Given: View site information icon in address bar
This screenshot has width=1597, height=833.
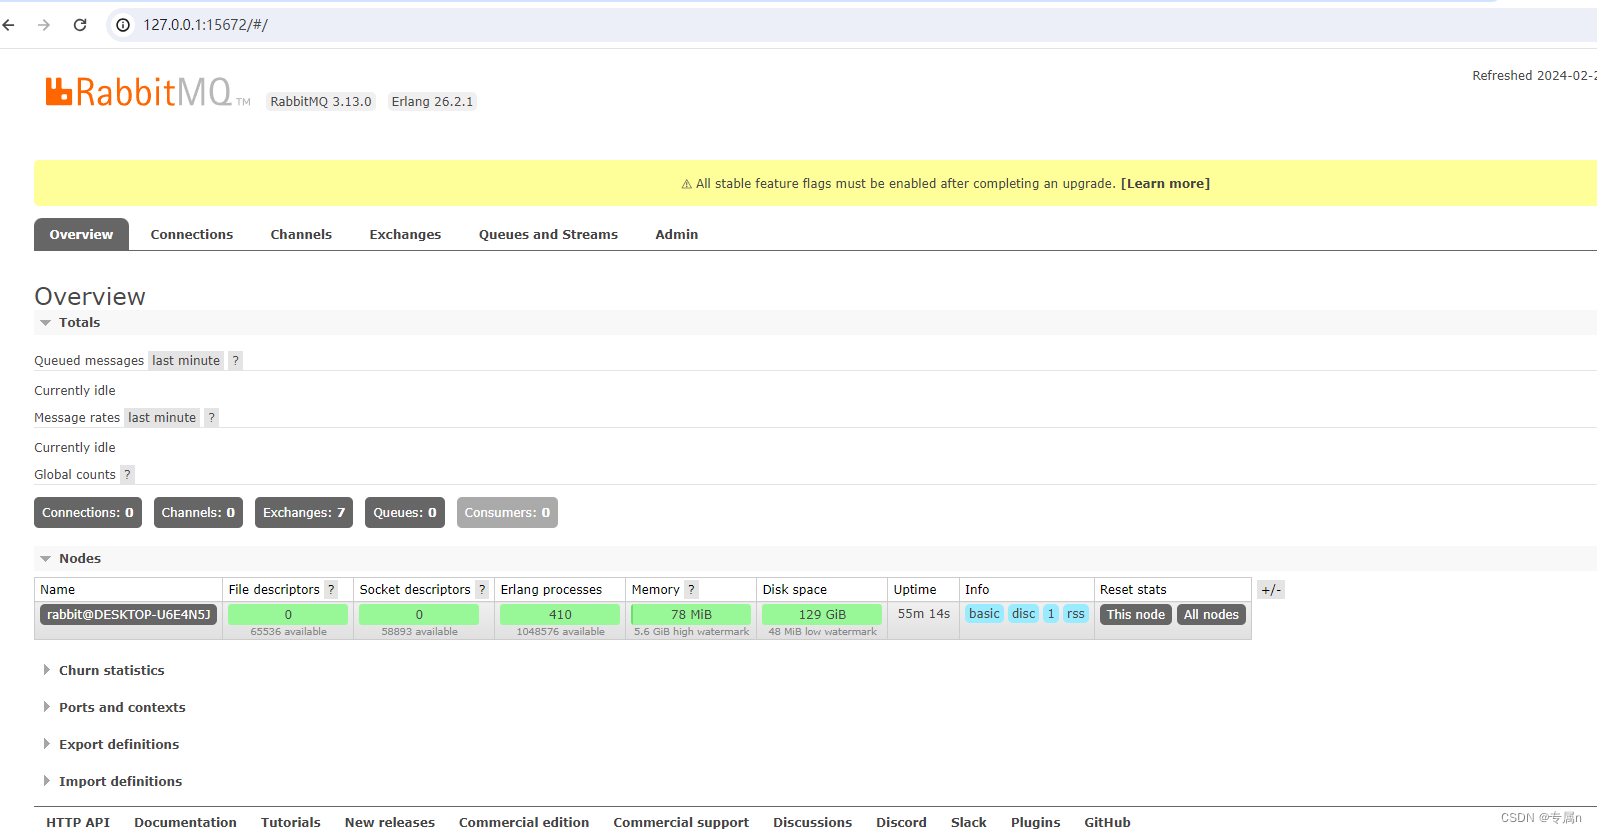Looking at the screenshot, I should point(123,25).
